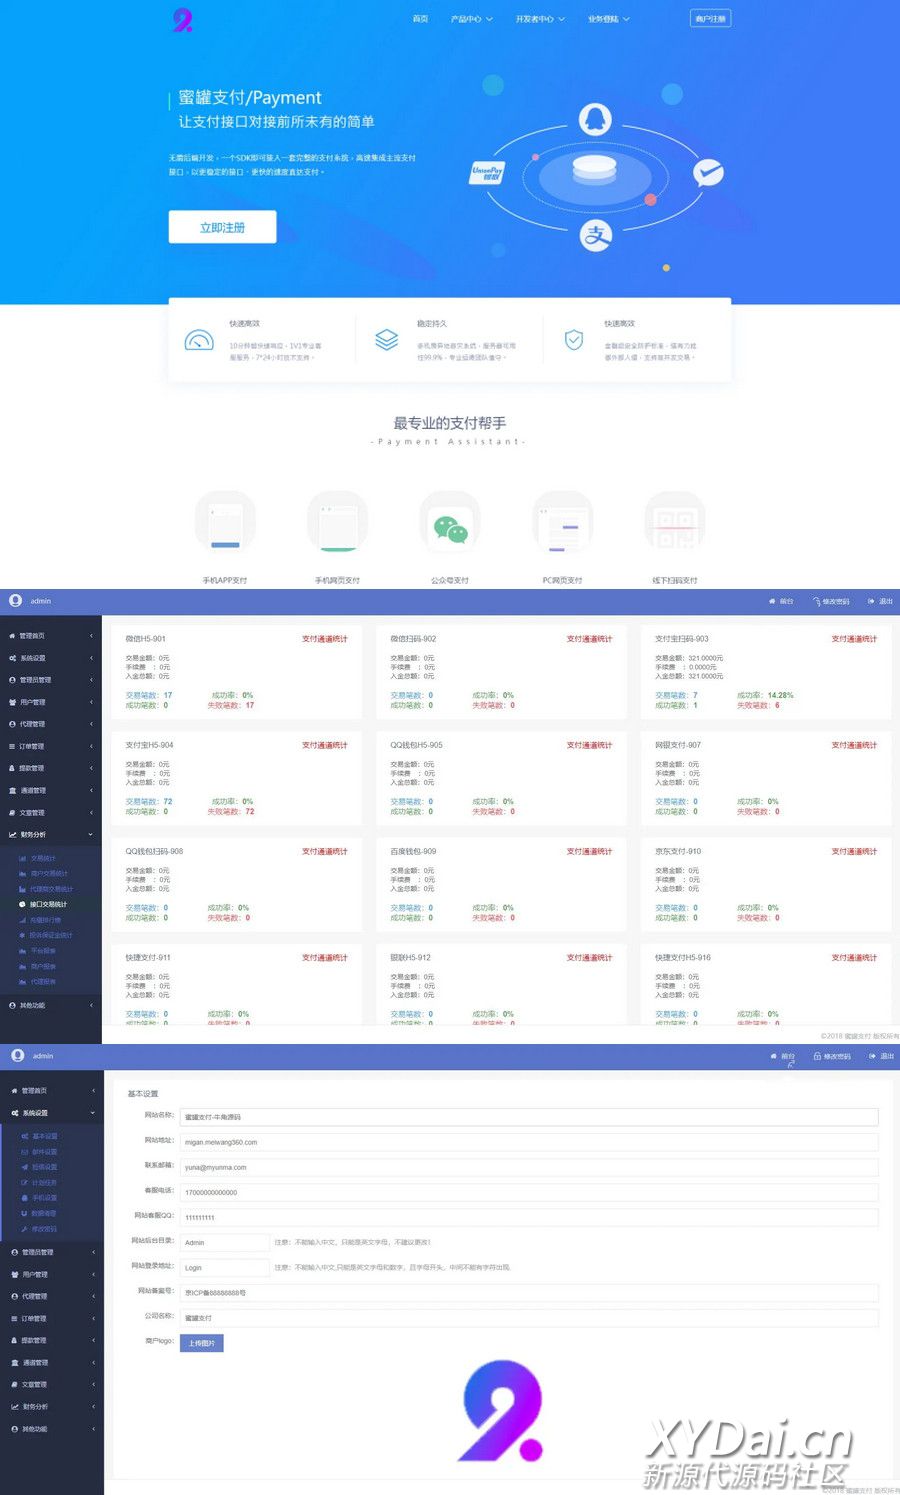Click the 线下扫码支付 QR icon
The height and width of the screenshot is (1495, 900).
coord(675,524)
